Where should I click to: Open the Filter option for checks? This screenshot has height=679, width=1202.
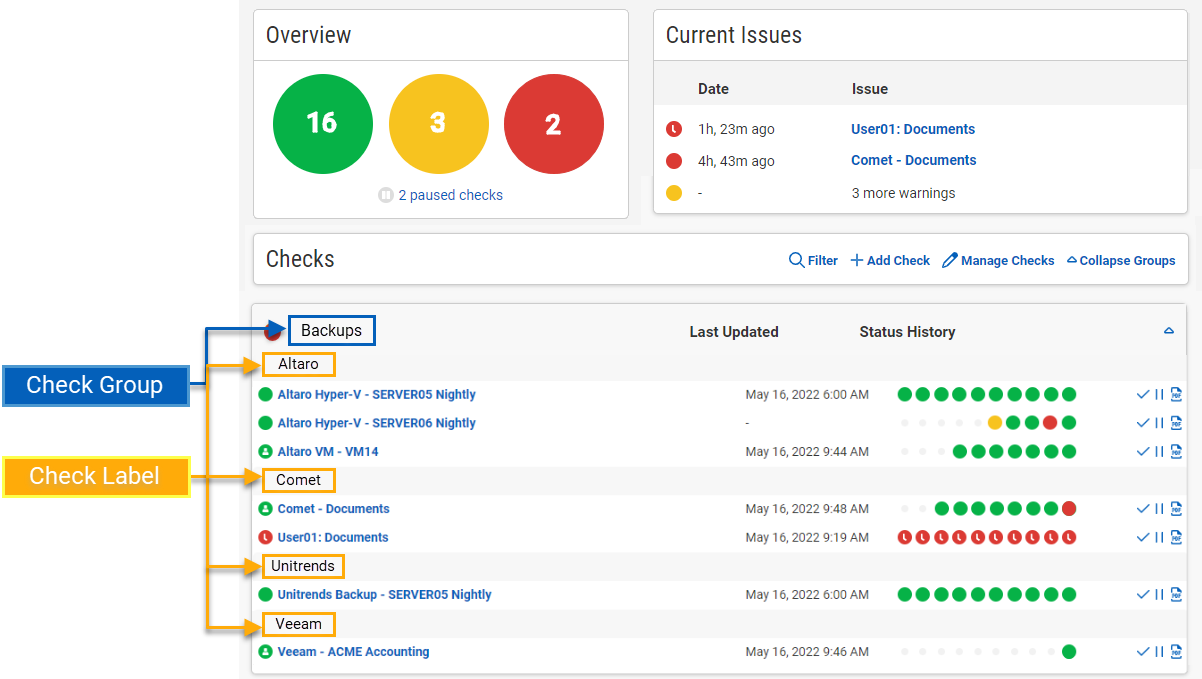(813, 260)
